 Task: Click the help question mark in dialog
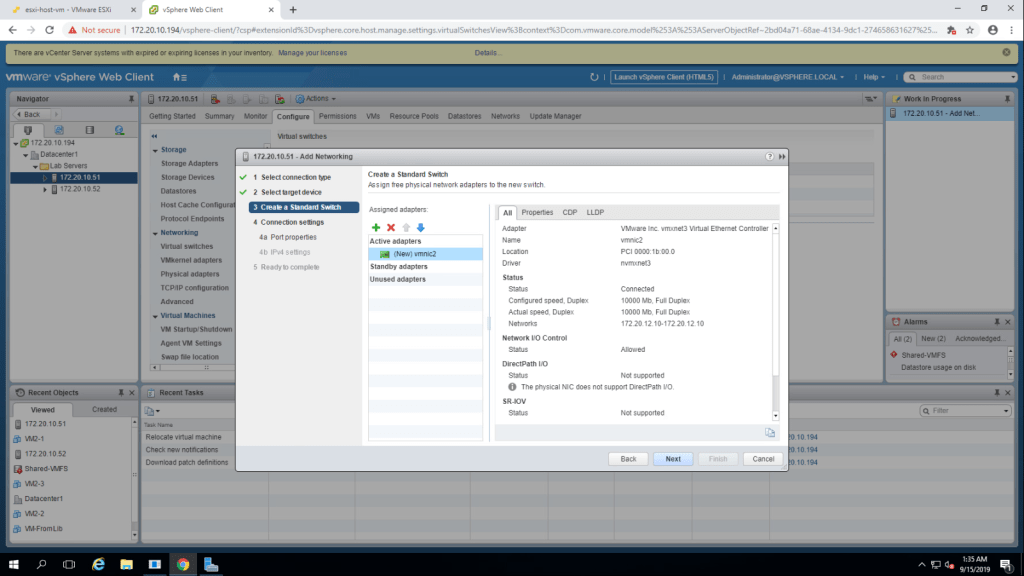pos(769,157)
